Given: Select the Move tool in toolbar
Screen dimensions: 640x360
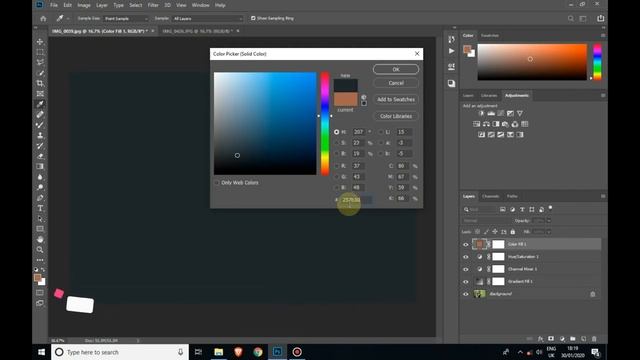Looking at the screenshot, I should pos(40,42).
